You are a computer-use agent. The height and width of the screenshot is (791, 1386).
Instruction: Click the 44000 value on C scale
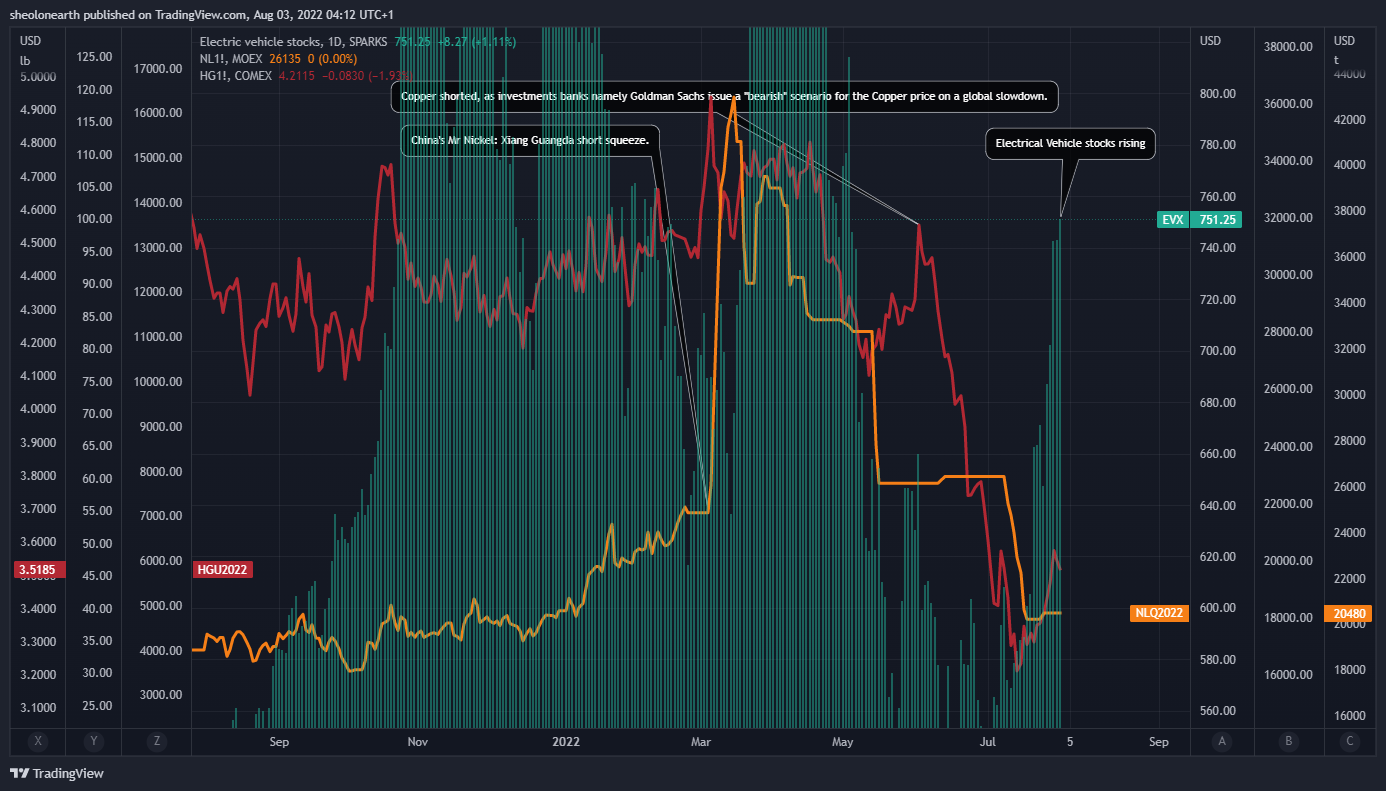point(1348,74)
